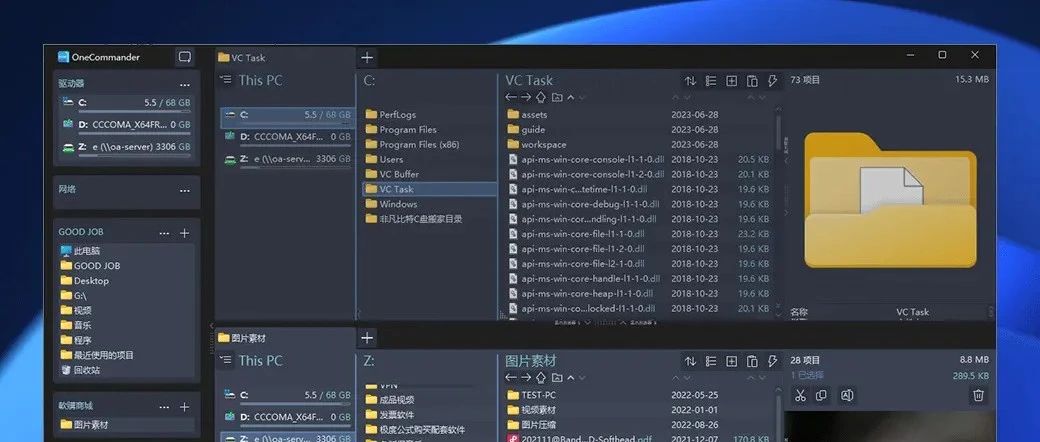The width and height of the screenshot is (1040, 442).
Task: Open 视频 favorite folder
Action: [76, 311]
